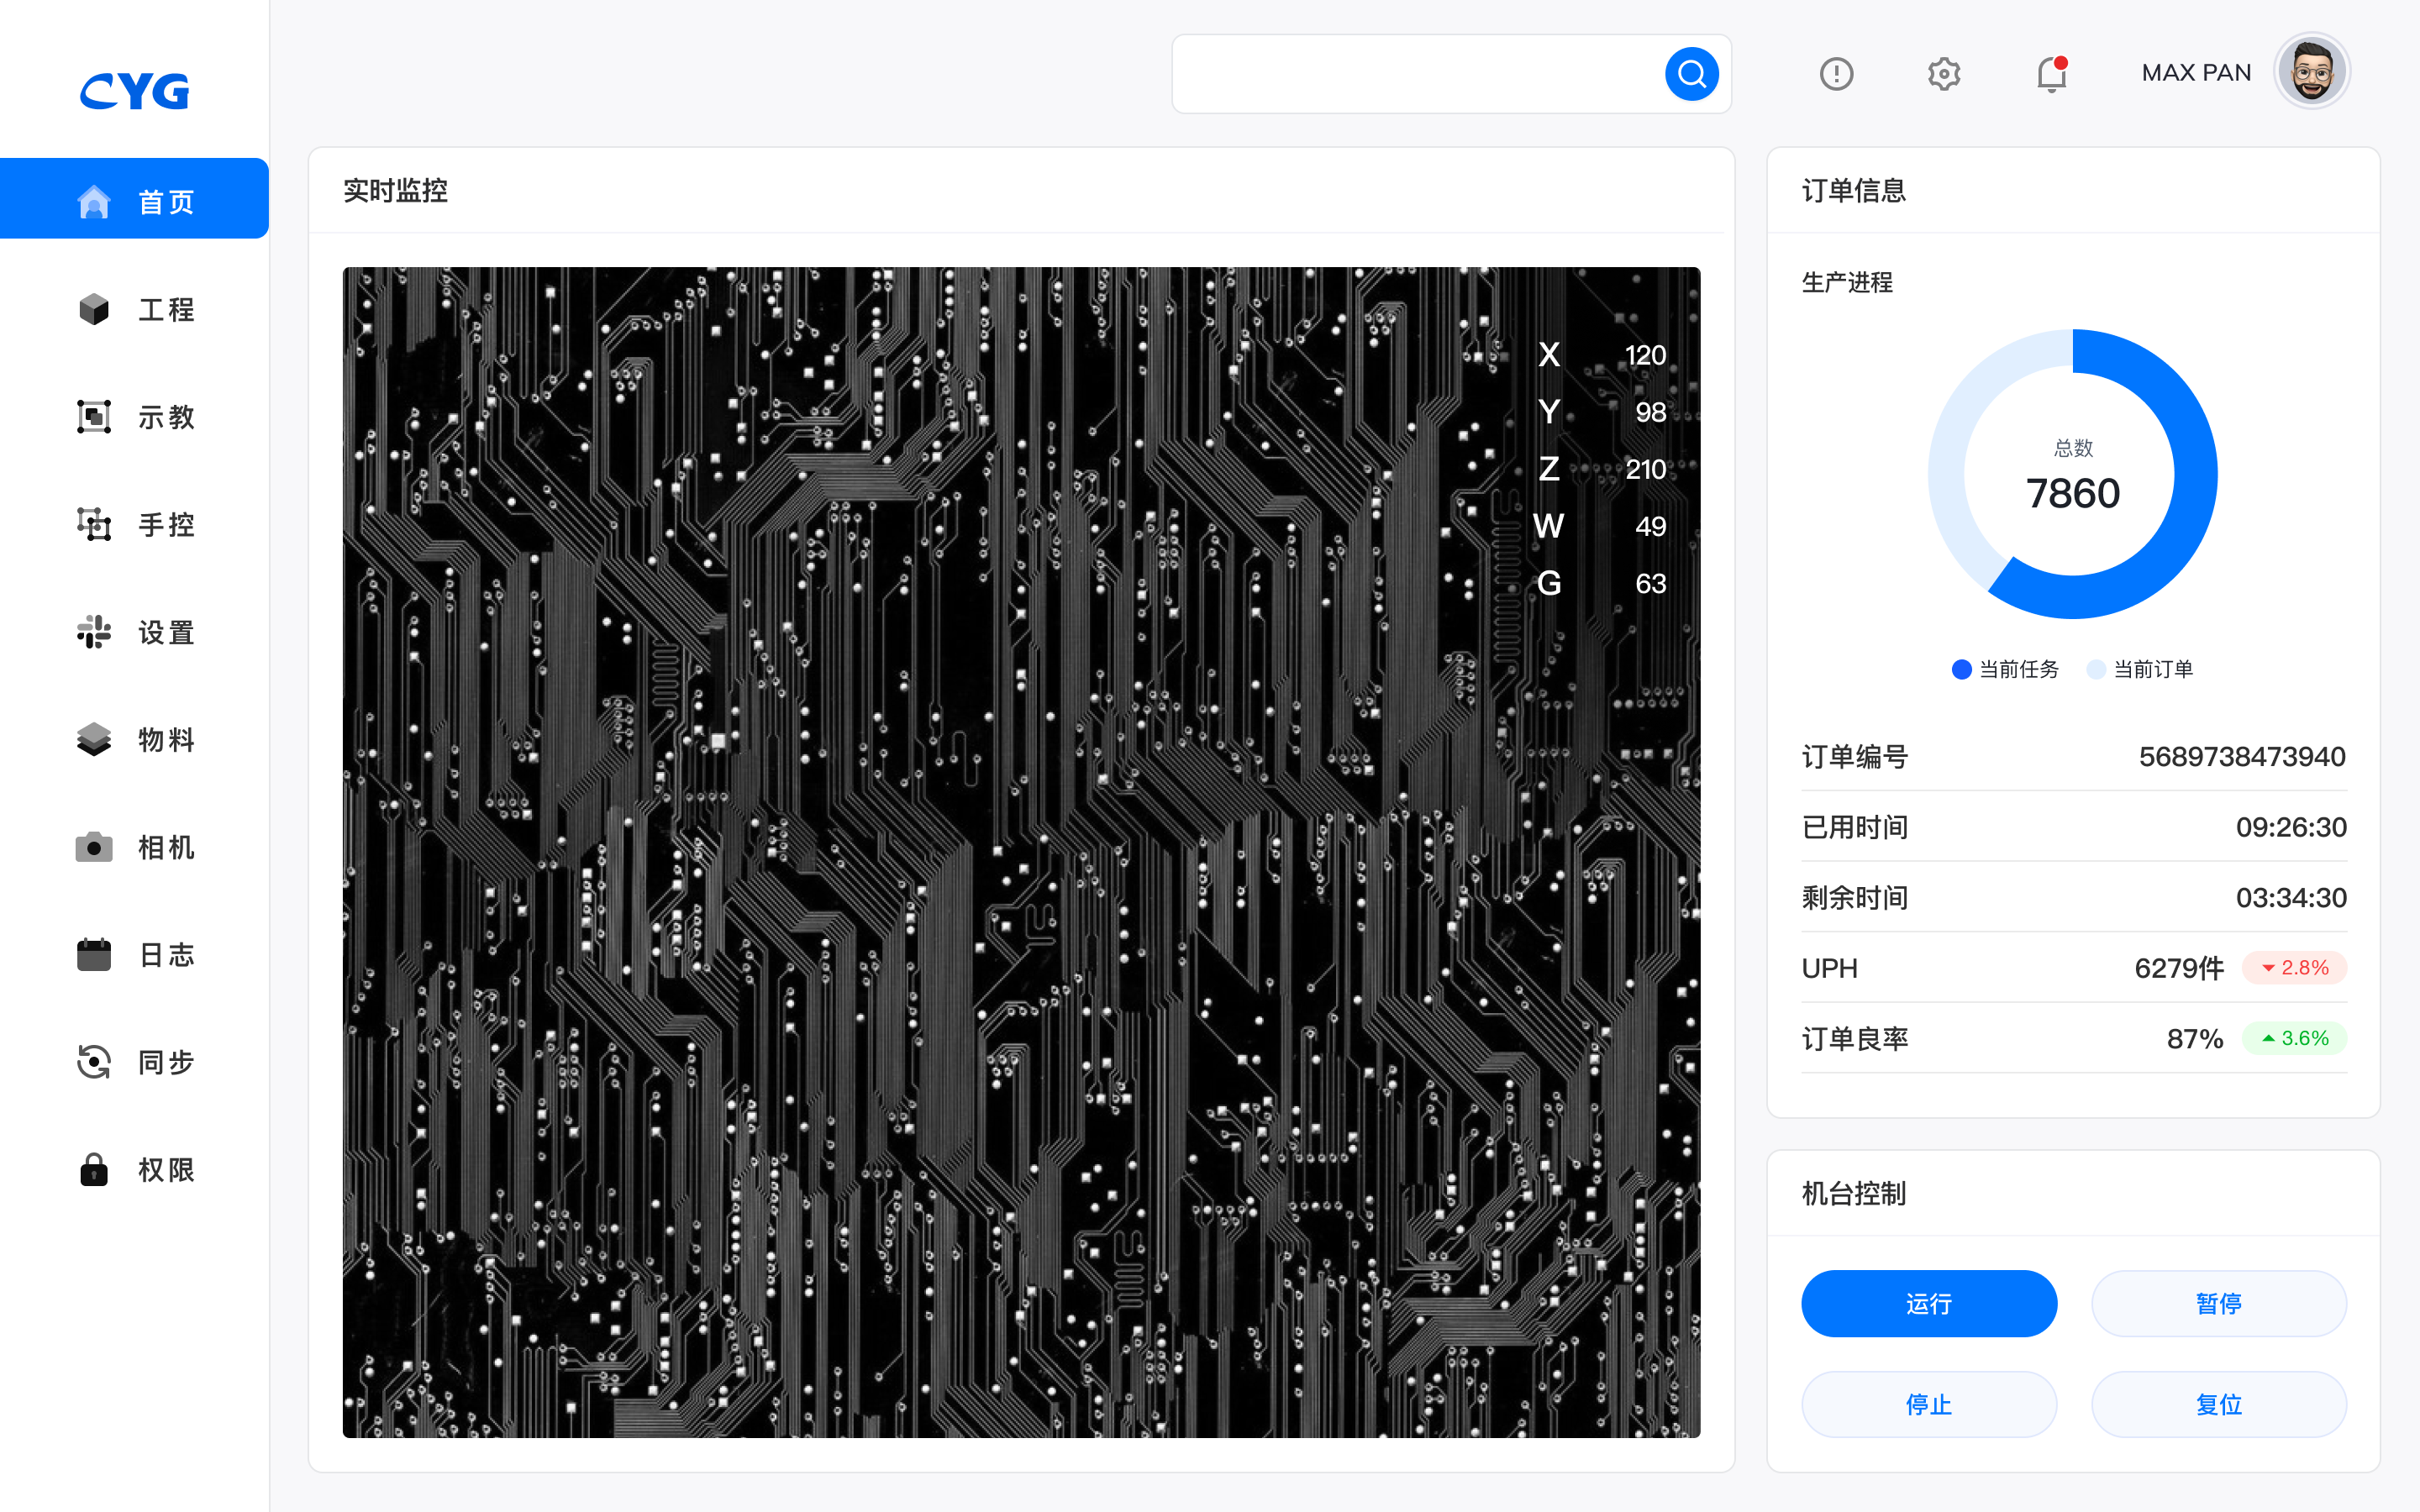The height and width of the screenshot is (1512, 2420).
Task: Click the 生产进程 label
Action: pyautogui.click(x=1847, y=282)
